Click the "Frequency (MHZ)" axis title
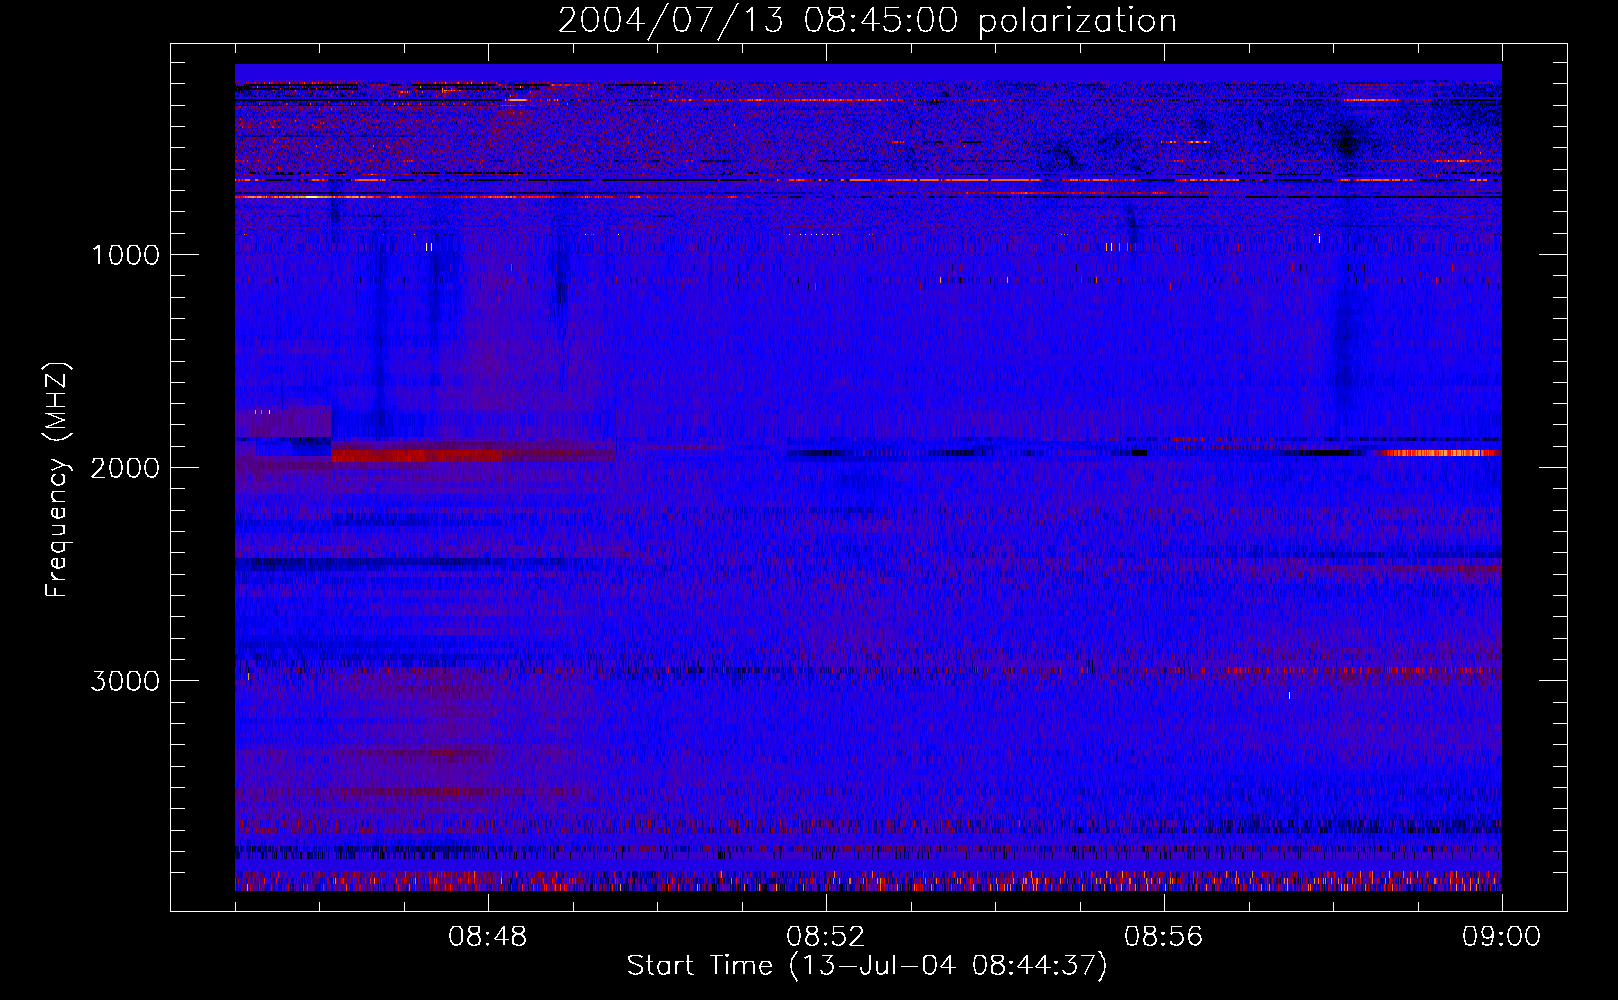The width and height of the screenshot is (1618, 1000). (58, 479)
